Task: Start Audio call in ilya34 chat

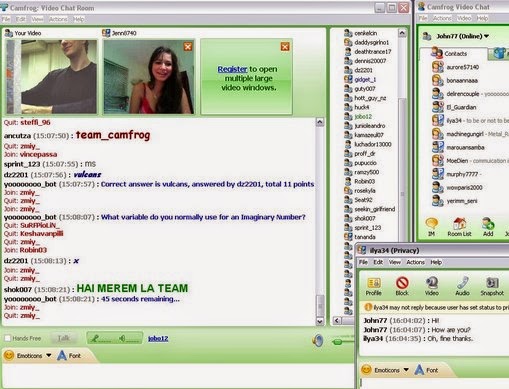Action: [x=462, y=286]
